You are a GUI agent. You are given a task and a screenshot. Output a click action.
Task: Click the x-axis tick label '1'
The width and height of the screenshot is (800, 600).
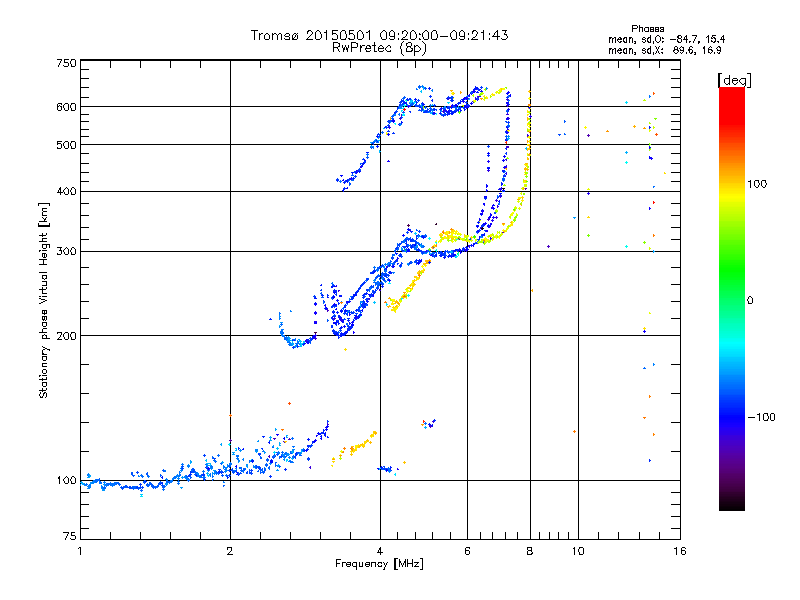[x=80, y=551]
